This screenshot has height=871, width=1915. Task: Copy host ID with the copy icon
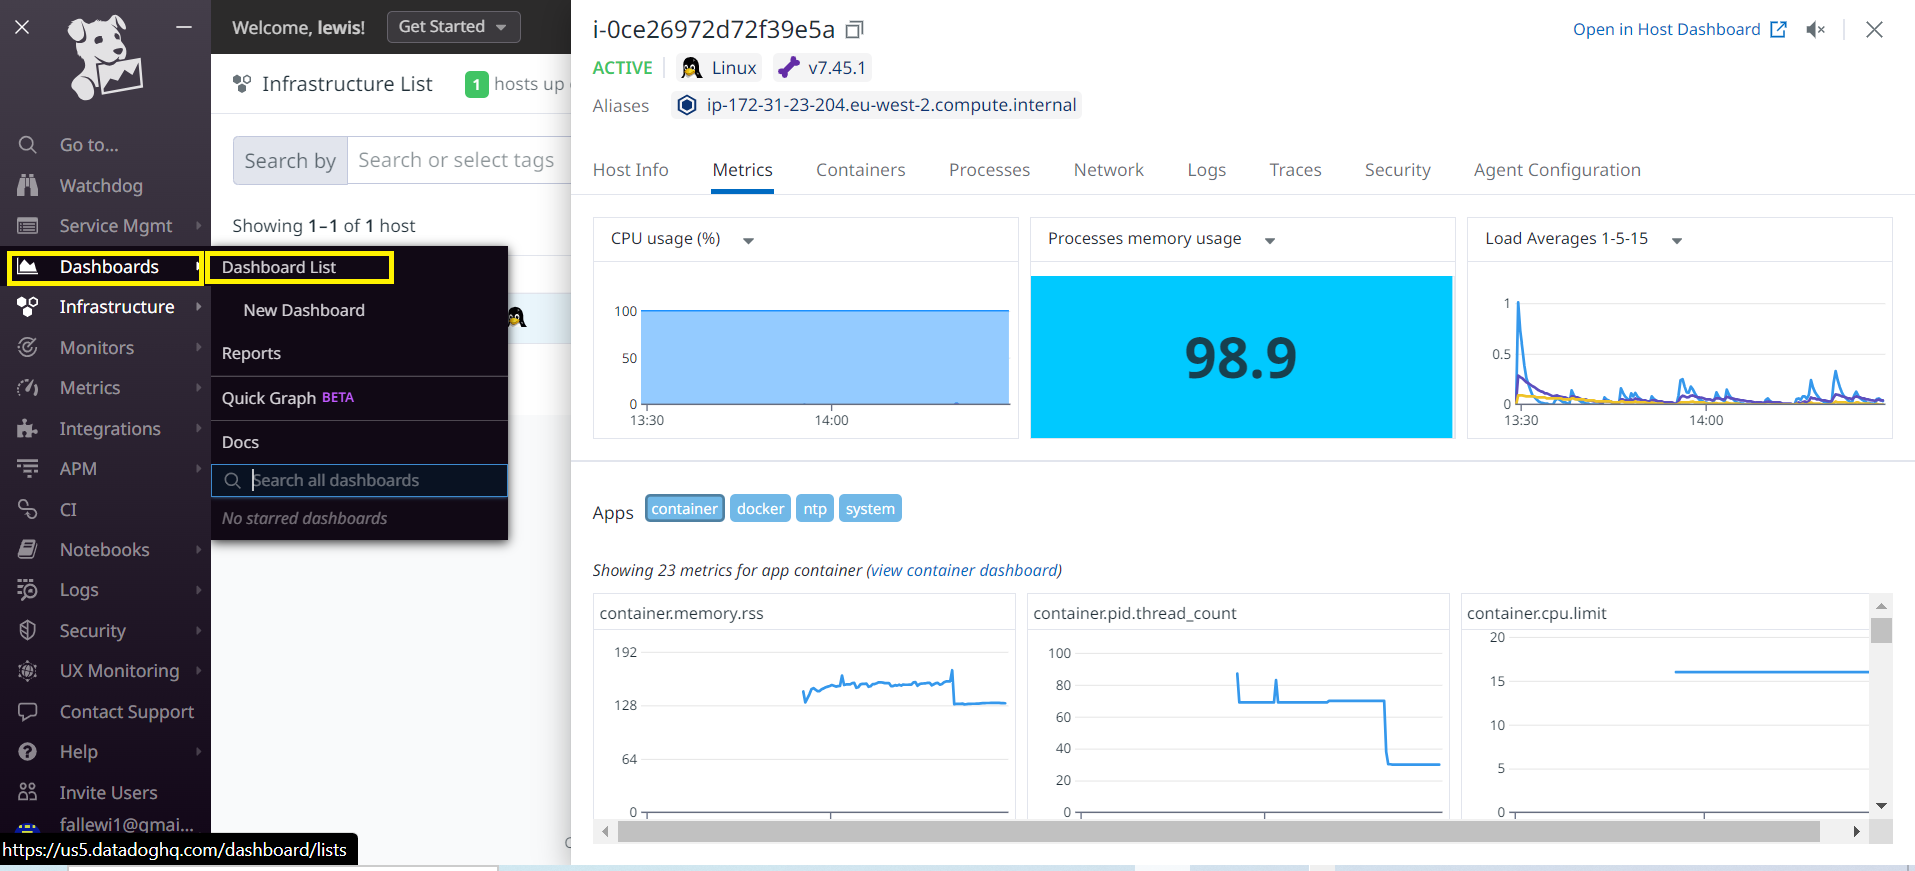[854, 30]
